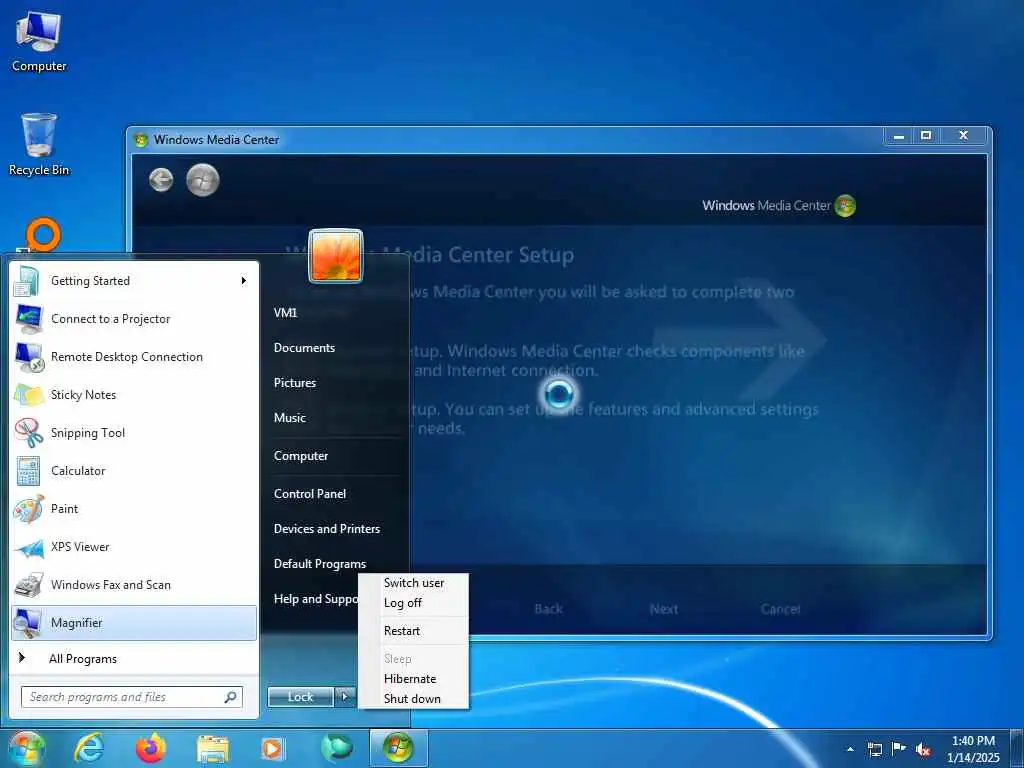This screenshot has height=768, width=1024.
Task: Open Computer in Start menu right pane
Action: point(300,456)
